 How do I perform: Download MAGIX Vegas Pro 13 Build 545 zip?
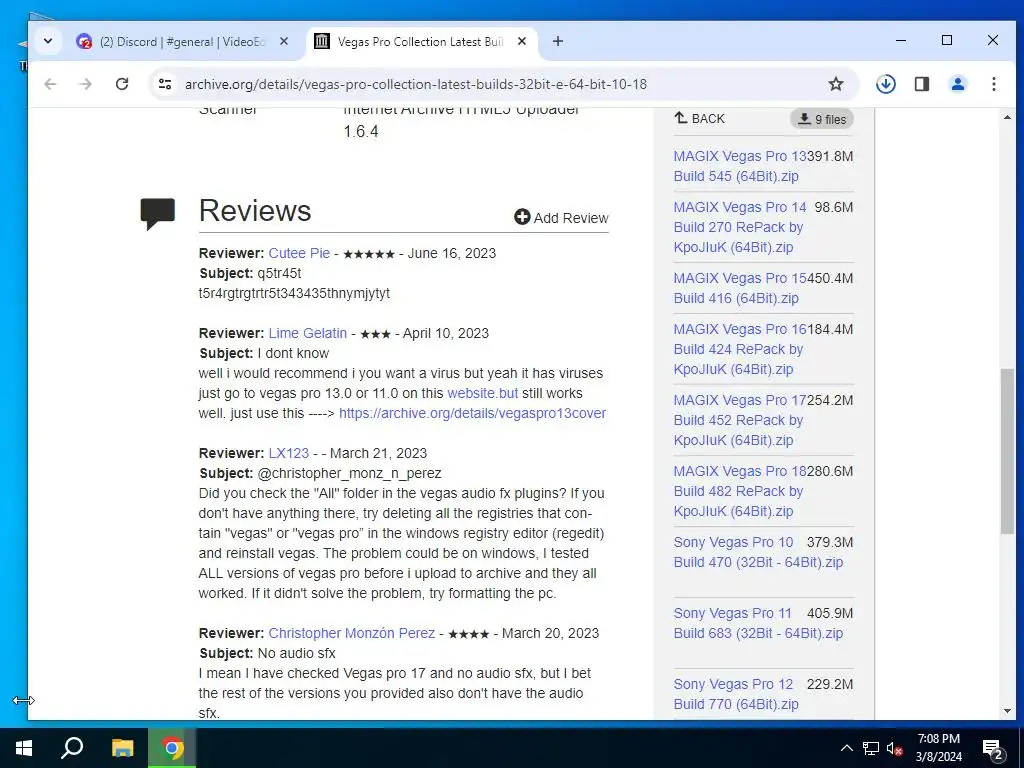(739, 166)
